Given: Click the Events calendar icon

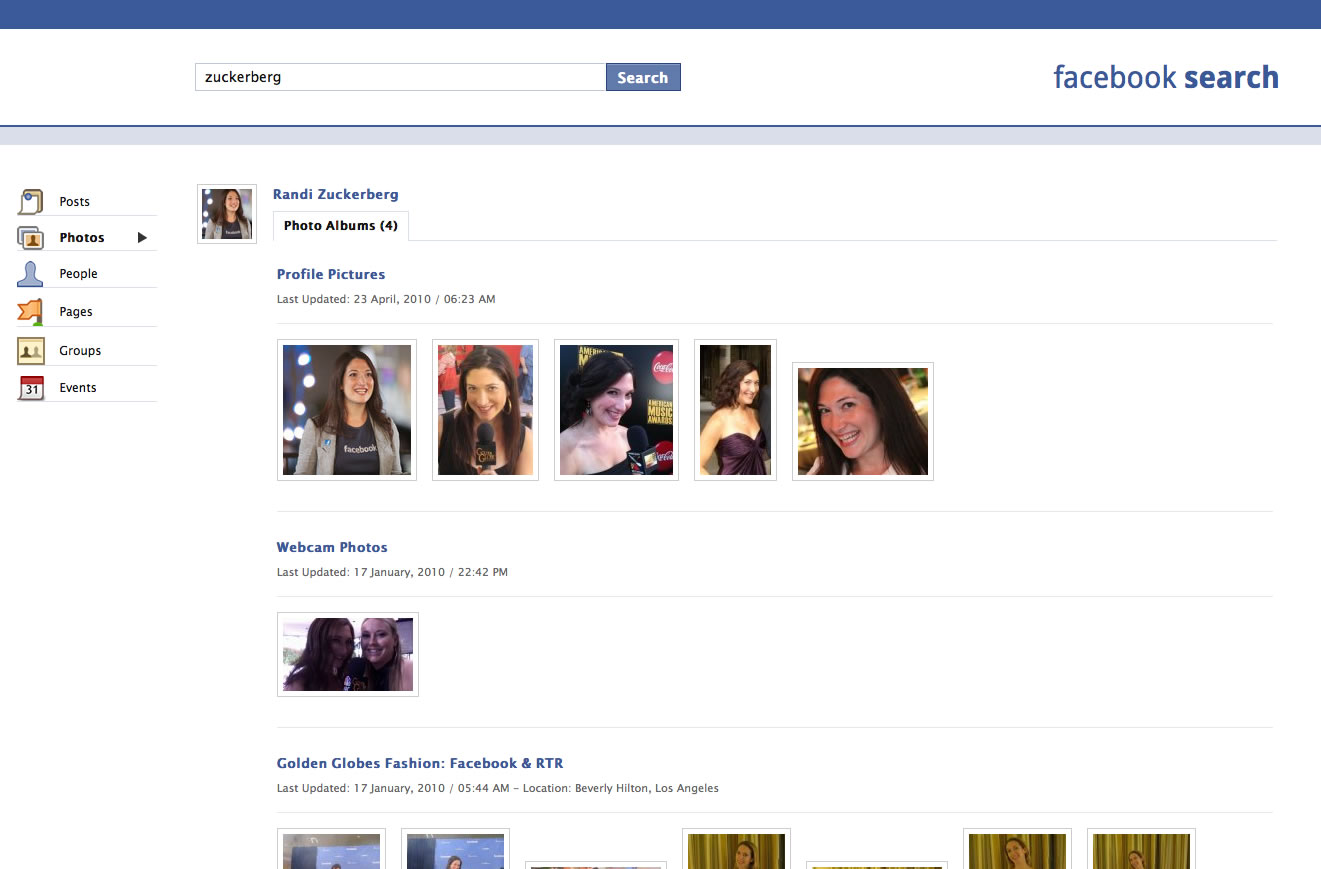Looking at the screenshot, I should click(x=31, y=388).
